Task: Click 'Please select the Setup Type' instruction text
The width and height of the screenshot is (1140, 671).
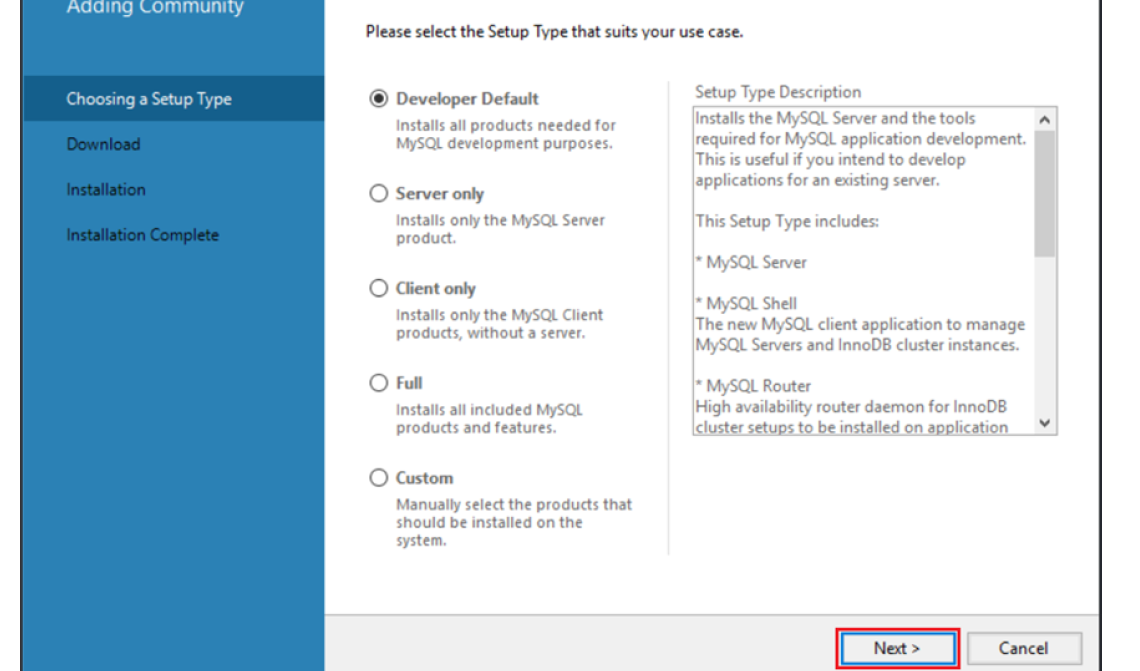Action: click(x=554, y=32)
